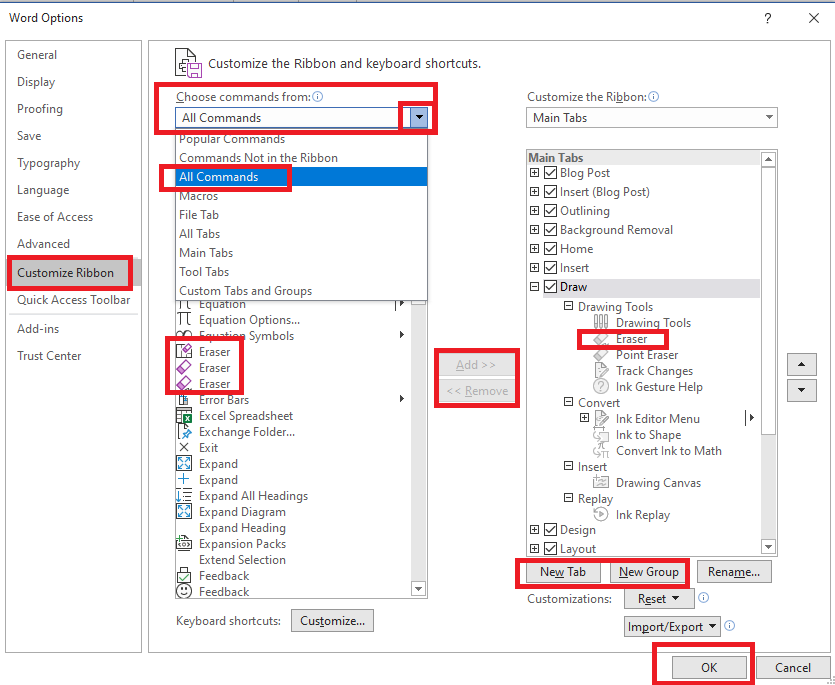Select the Ink Editor Menu icon
The image size is (835, 685).
click(601, 419)
